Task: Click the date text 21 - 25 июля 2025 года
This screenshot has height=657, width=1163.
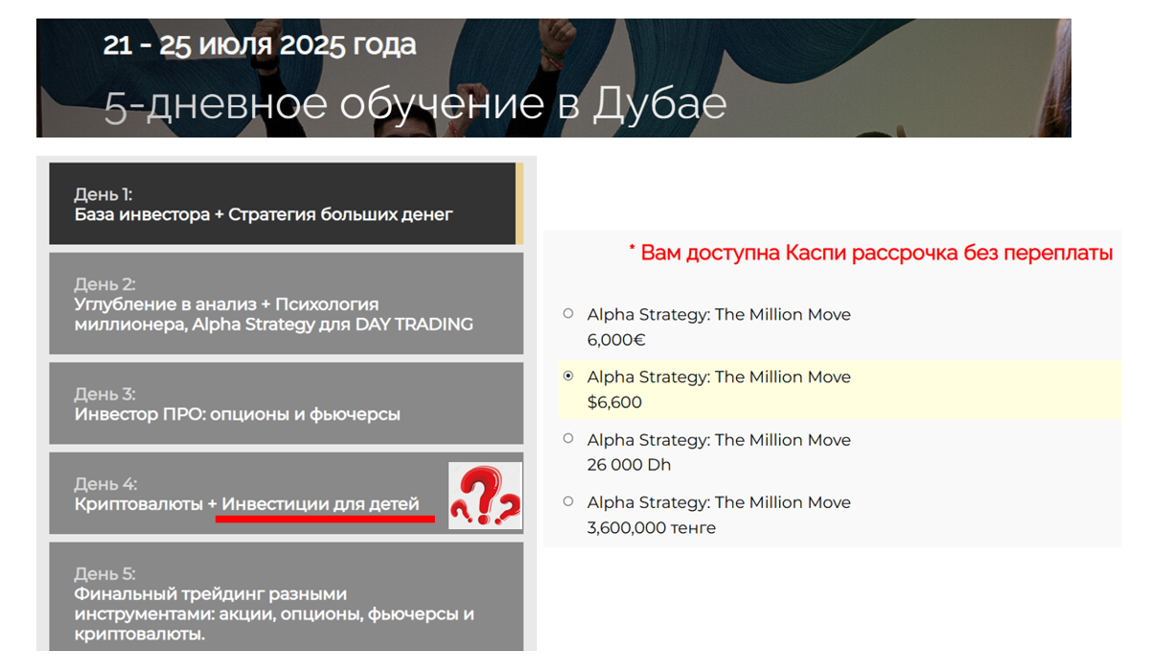Action: pos(260,44)
